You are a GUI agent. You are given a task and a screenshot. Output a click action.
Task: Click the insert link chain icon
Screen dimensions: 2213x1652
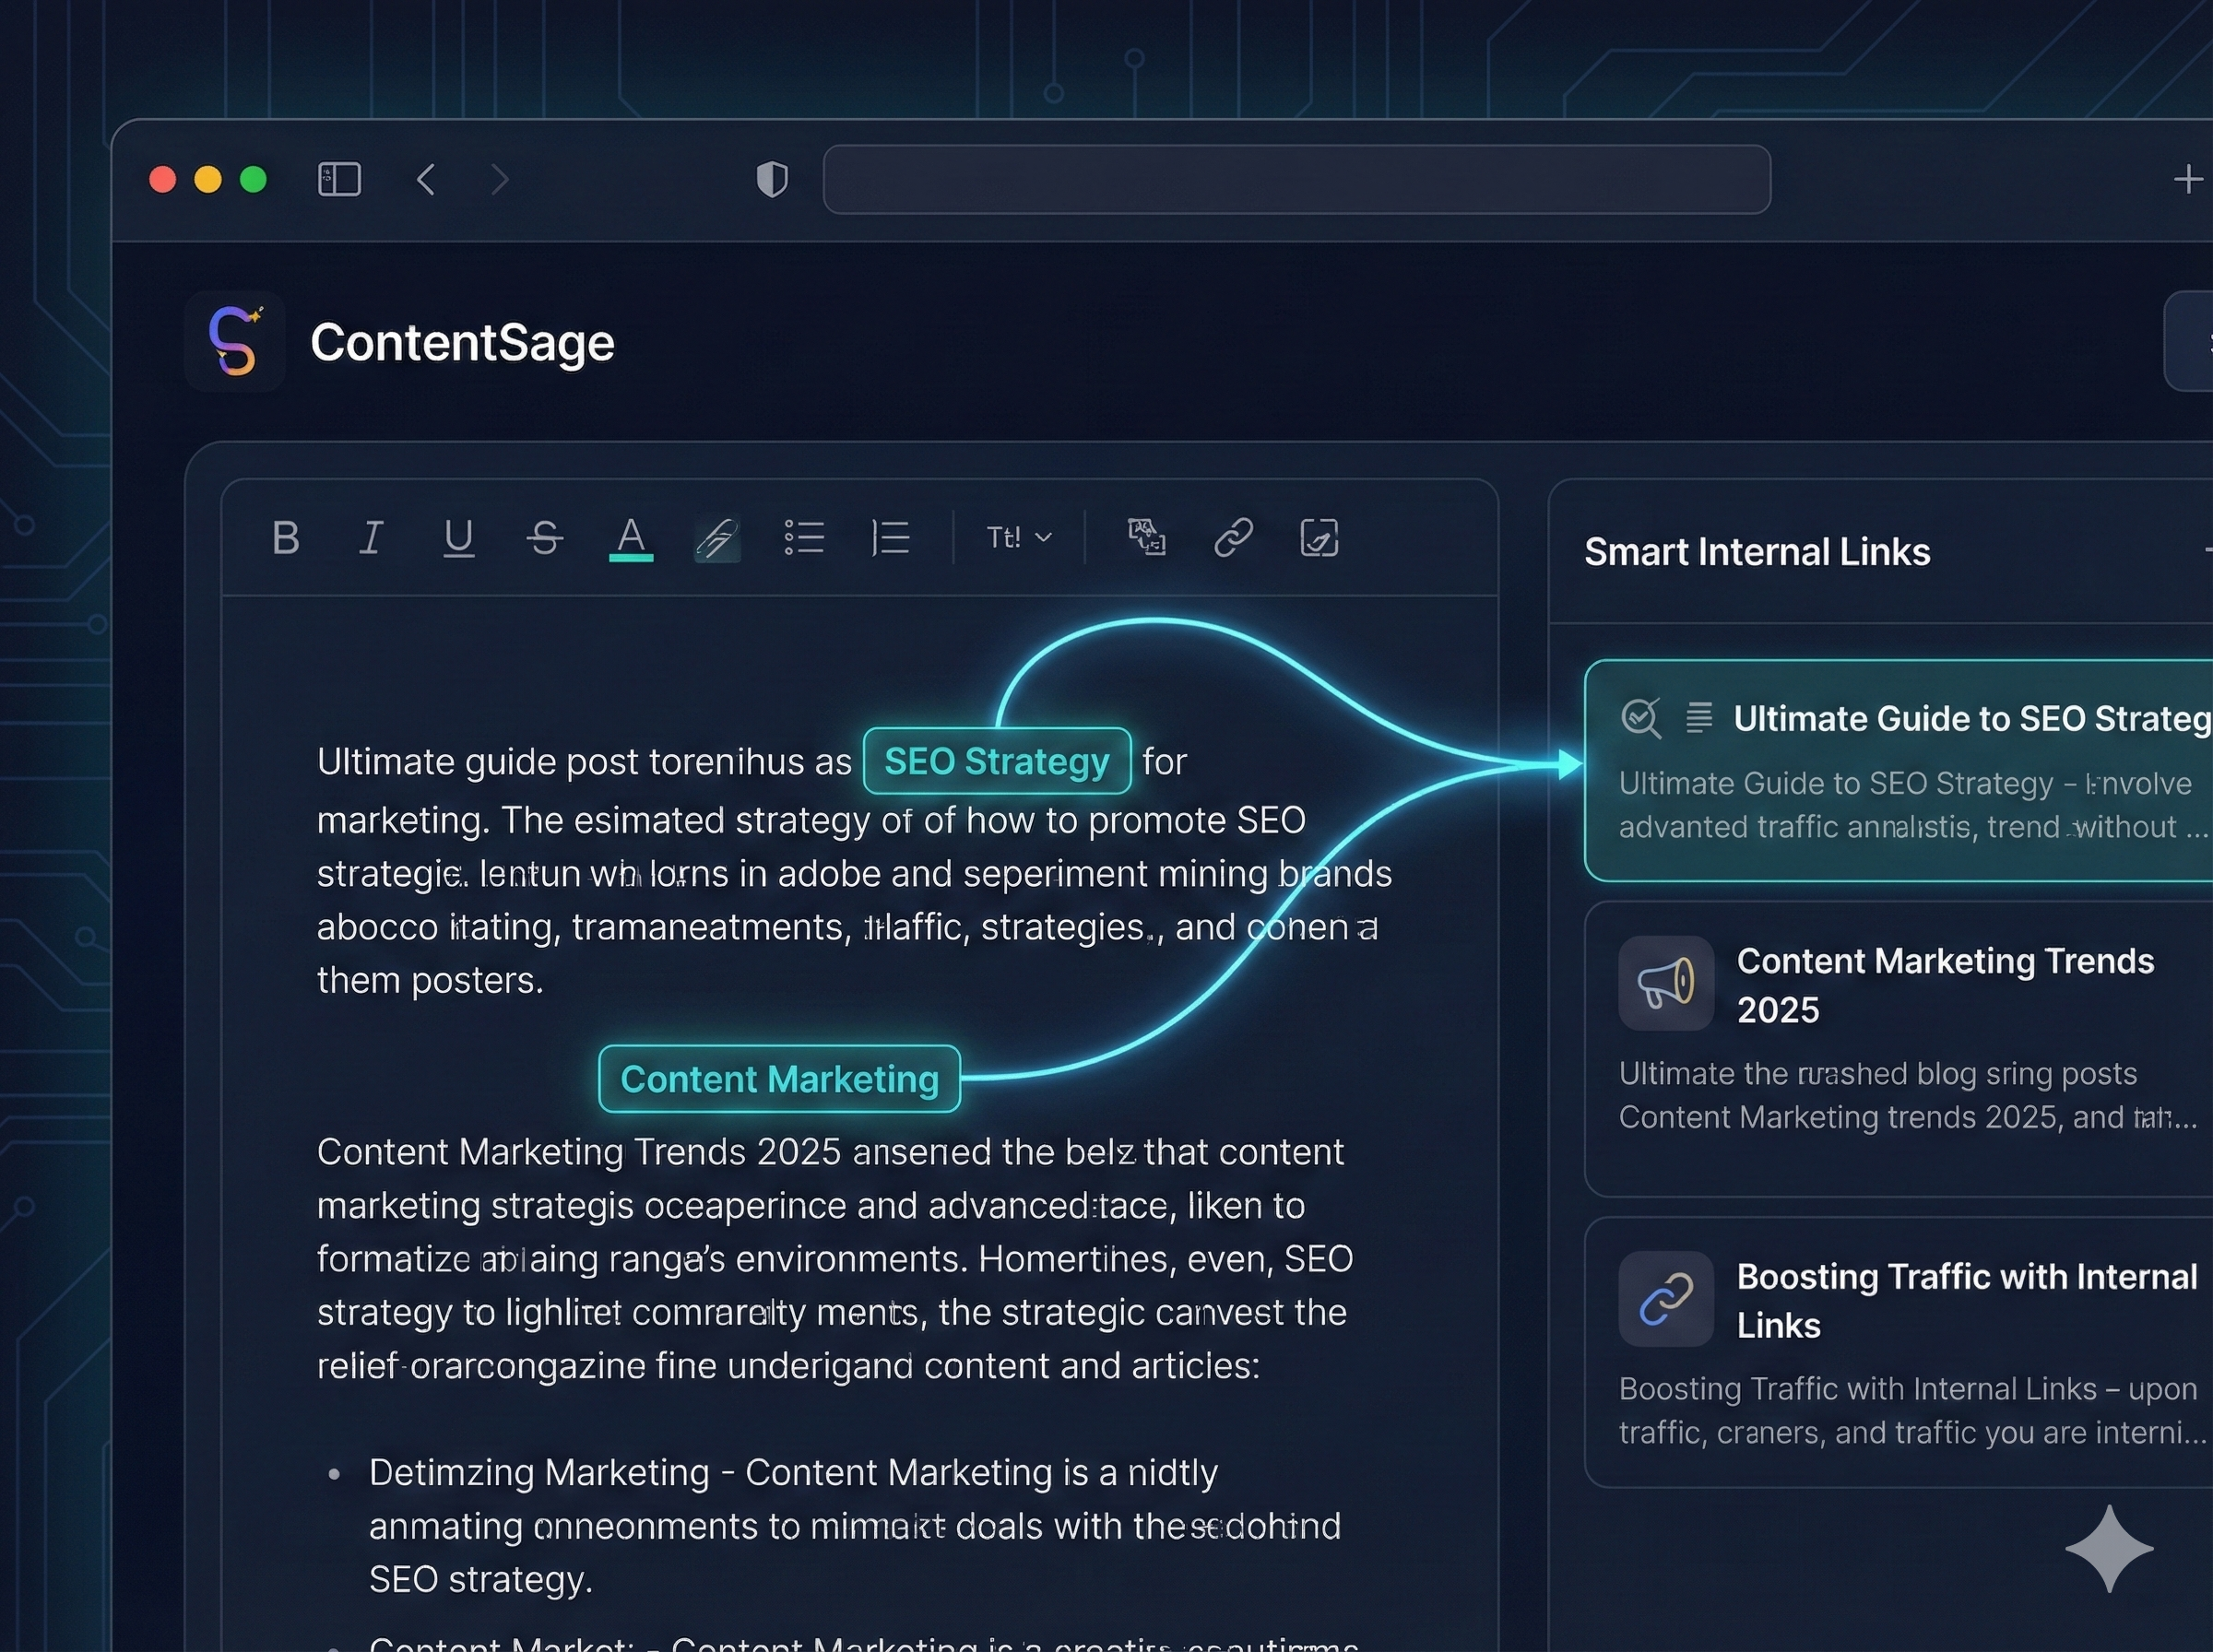coord(1233,537)
